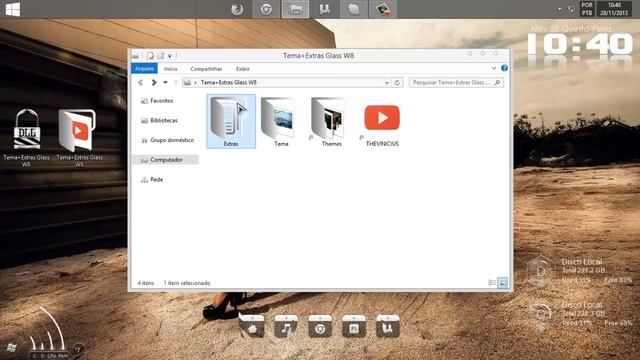Click Properties in quick access toolbar
Viewport: 640px width, 360px height.
pos(151,56)
